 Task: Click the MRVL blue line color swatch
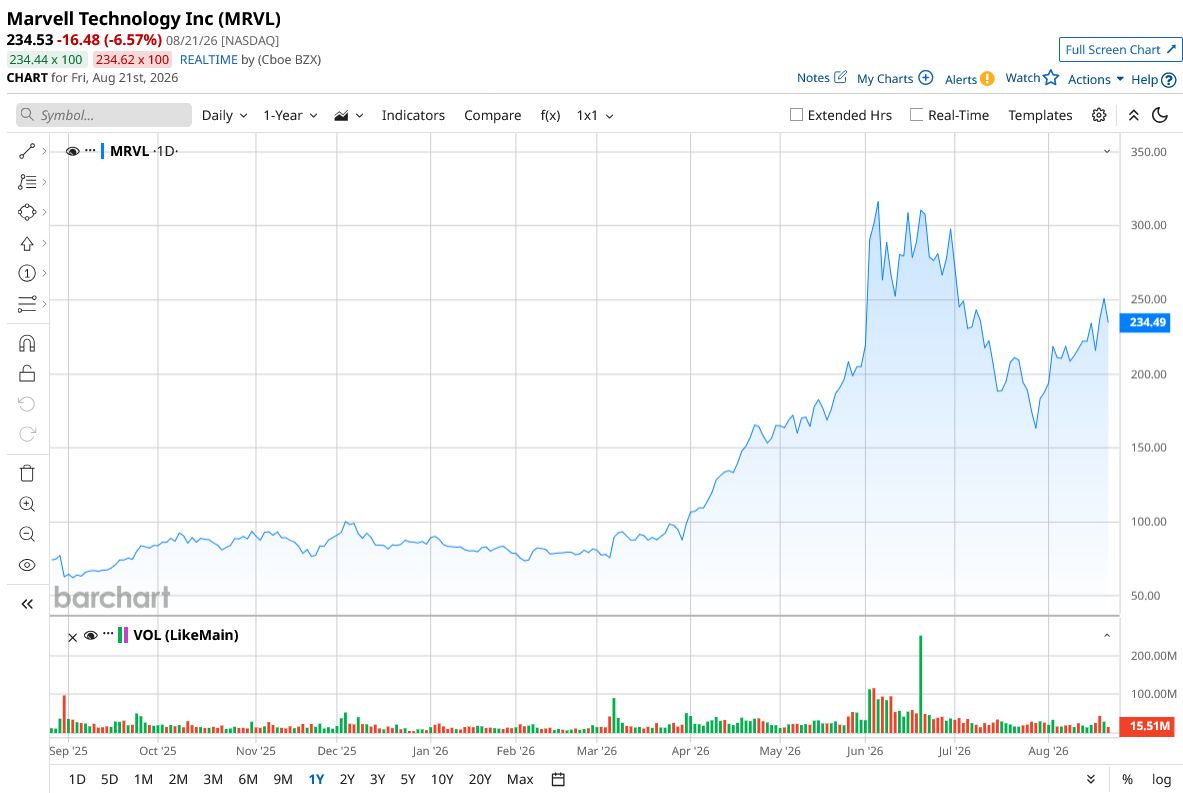[103, 151]
